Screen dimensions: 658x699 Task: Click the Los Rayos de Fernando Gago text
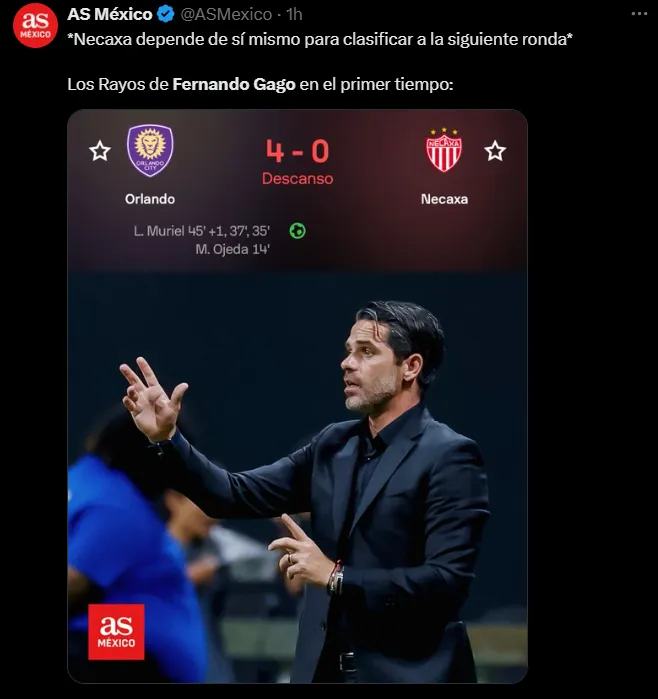click(181, 84)
